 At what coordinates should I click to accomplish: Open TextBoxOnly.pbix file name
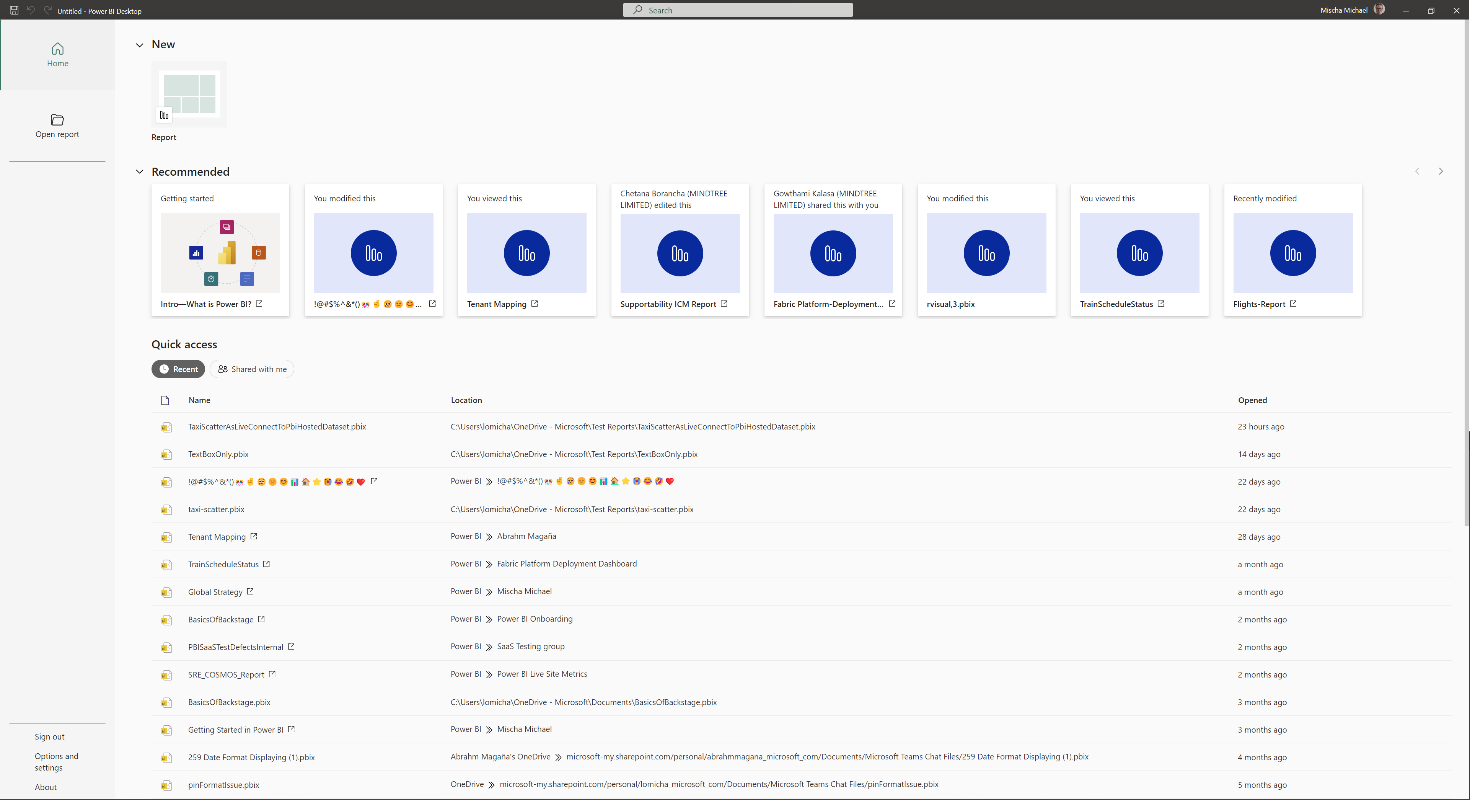click(218, 454)
